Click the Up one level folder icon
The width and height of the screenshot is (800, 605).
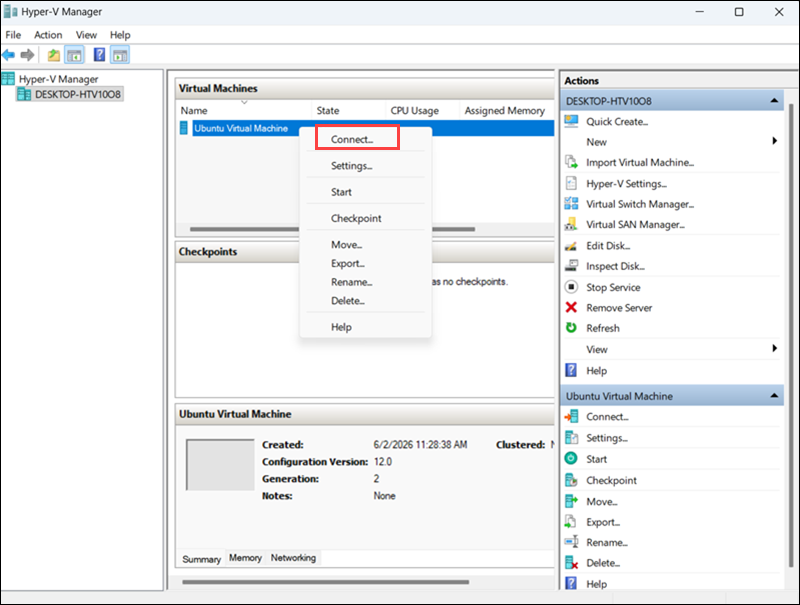(x=54, y=55)
